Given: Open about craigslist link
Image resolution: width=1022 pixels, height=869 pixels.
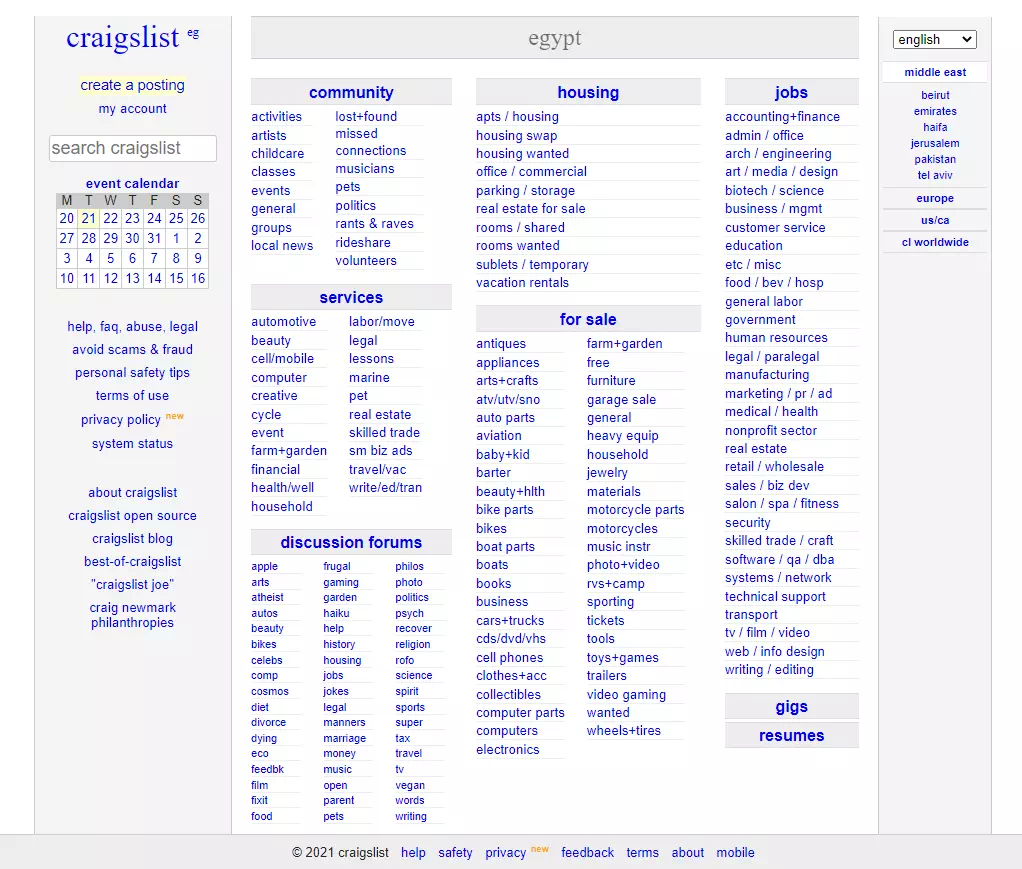Looking at the screenshot, I should point(132,493).
